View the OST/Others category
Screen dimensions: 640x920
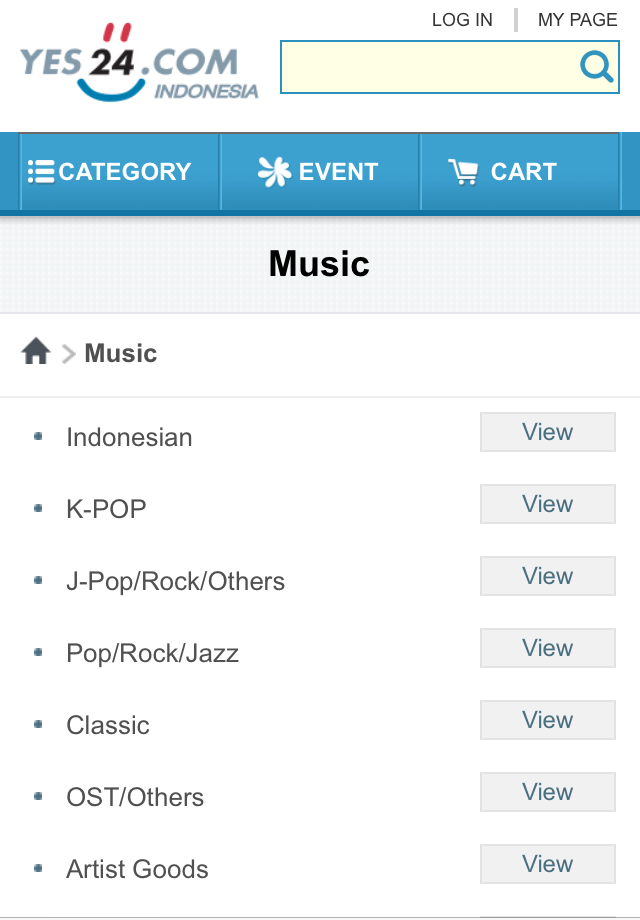tap(547, 793)
